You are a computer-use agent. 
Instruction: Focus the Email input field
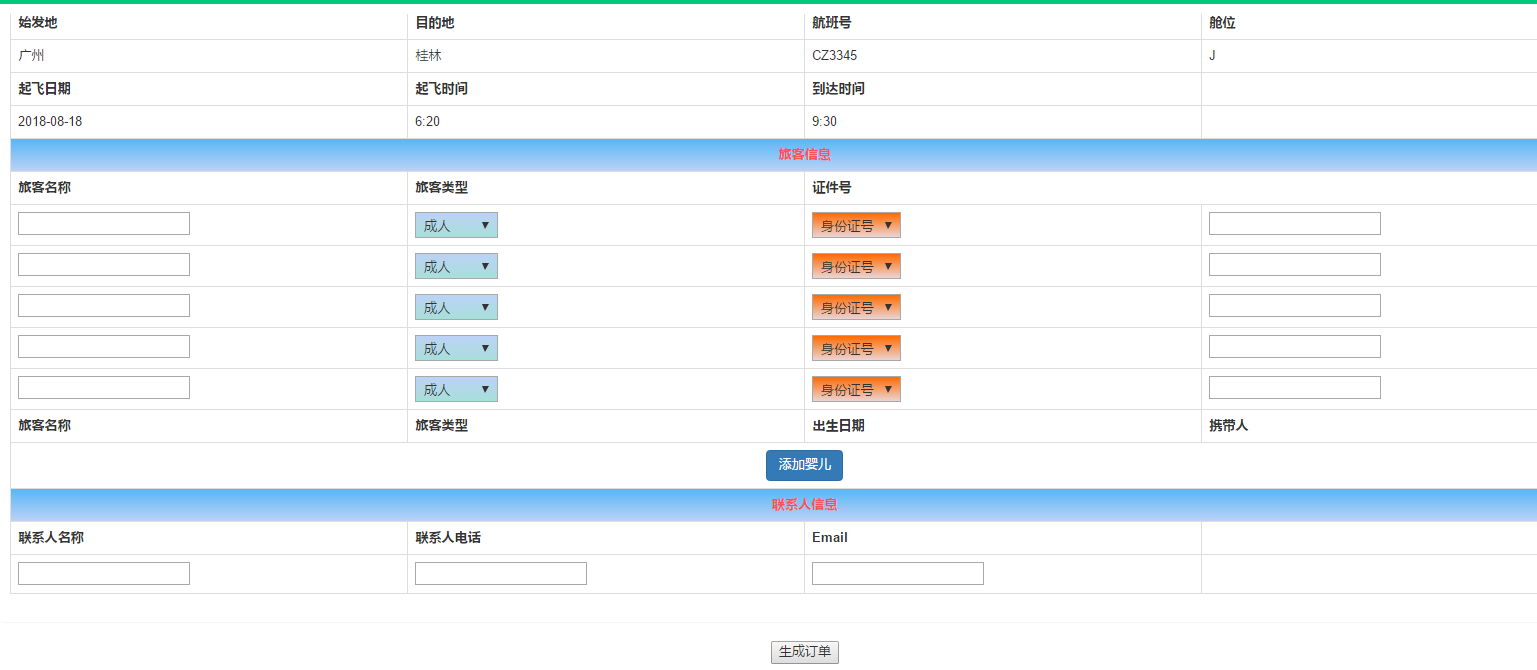(898, 573)
